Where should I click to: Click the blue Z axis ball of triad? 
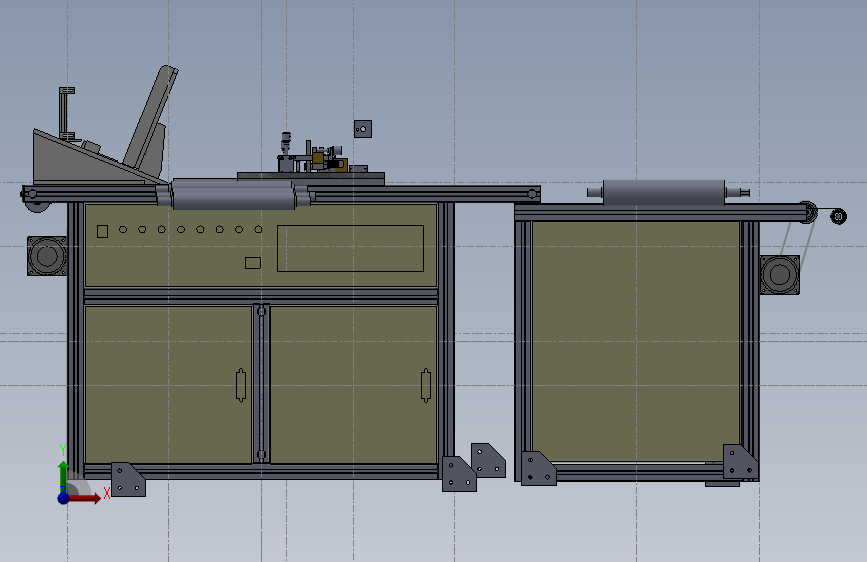pyautogui.click(x=64, y=498)
